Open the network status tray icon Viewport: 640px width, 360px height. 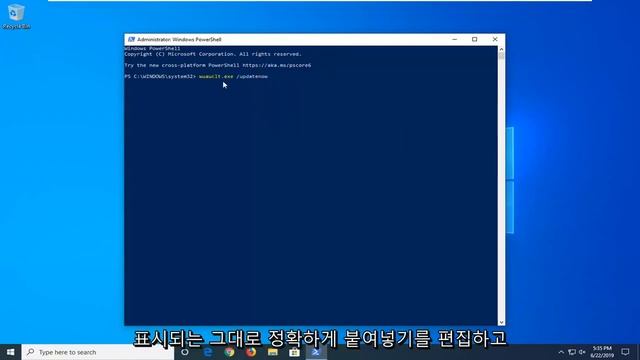[x=572, y=352]
